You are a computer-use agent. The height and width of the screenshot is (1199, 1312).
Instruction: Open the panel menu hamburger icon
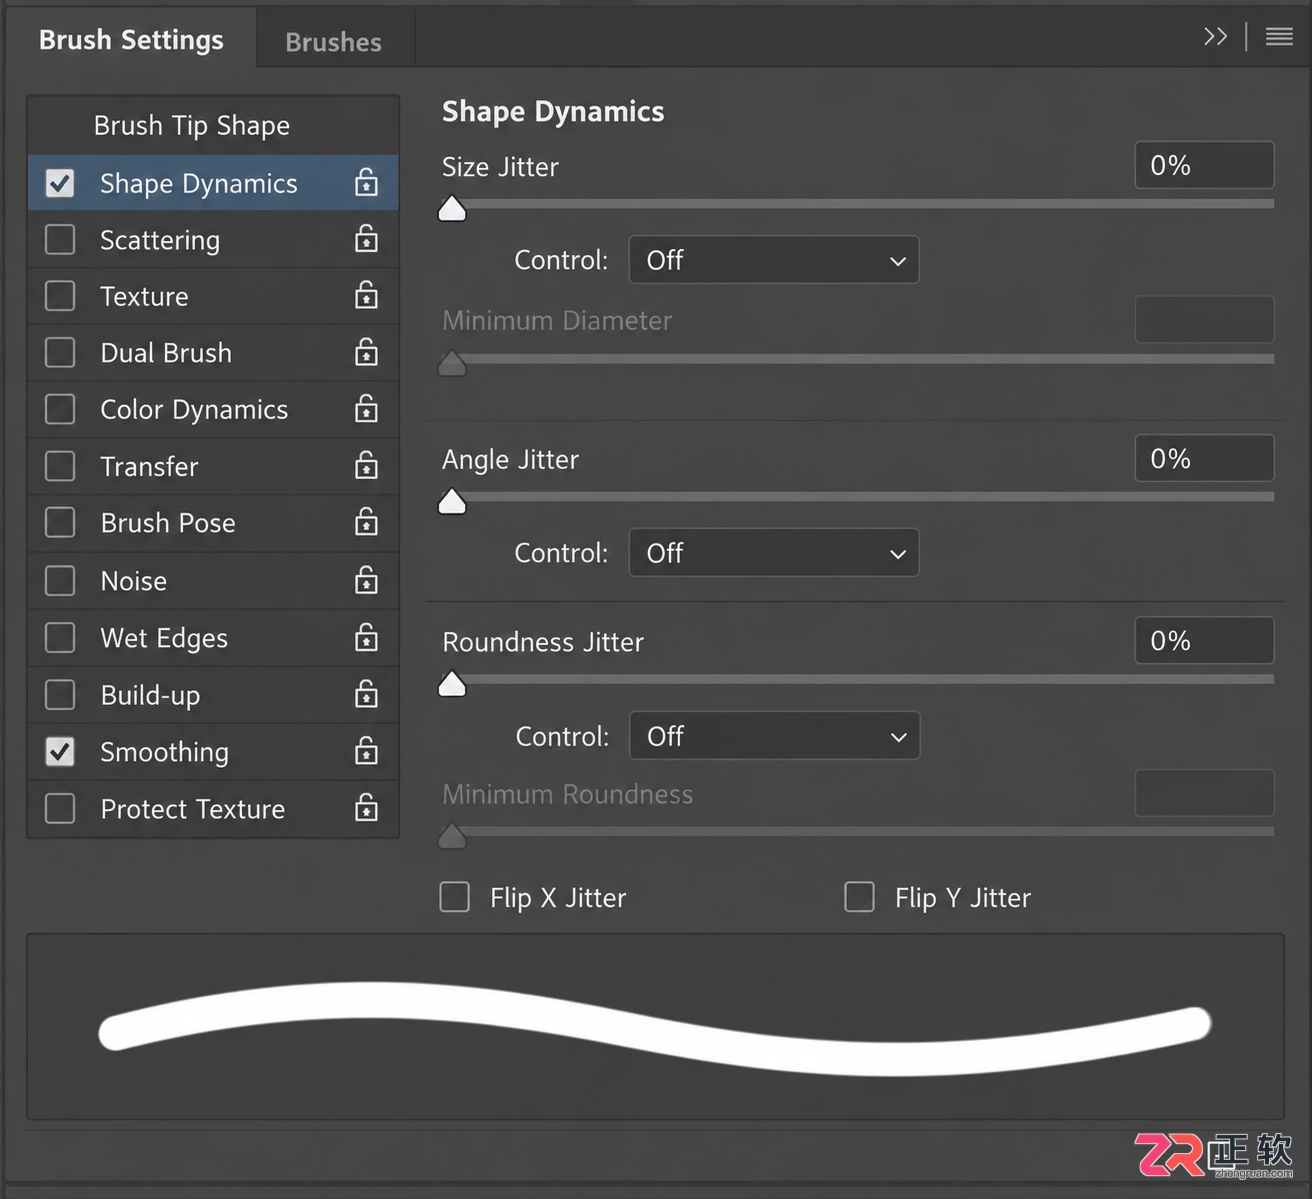tap(1279, 37)
